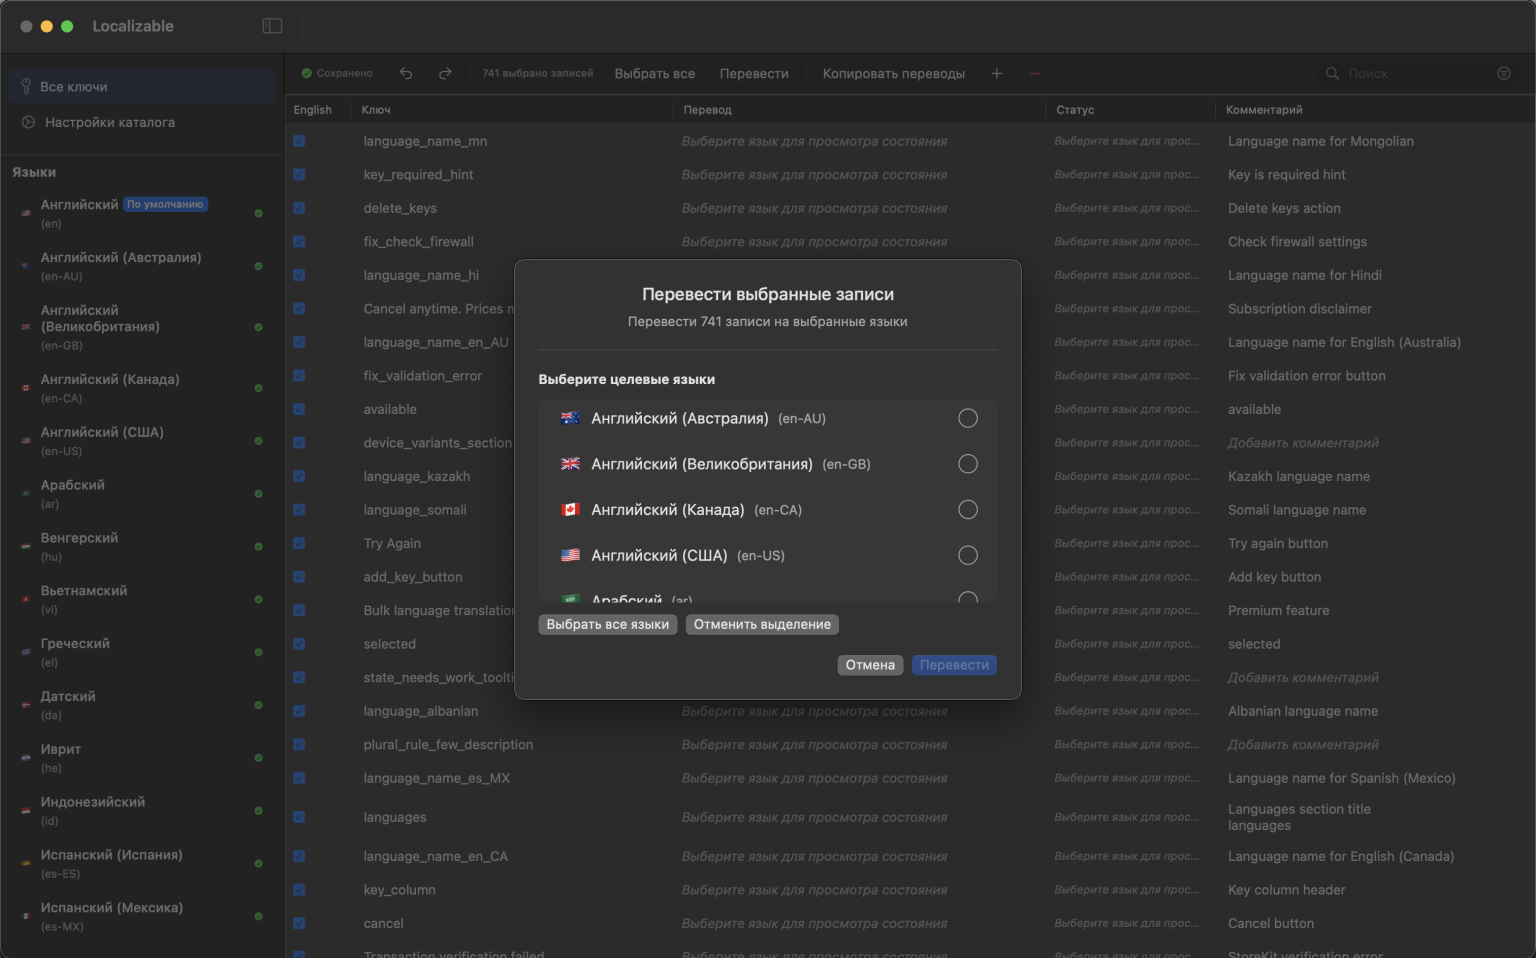The width and height of the screenshot is (1536, 958).
Task: Click the Отмена button
Action: tap(870, 665)
